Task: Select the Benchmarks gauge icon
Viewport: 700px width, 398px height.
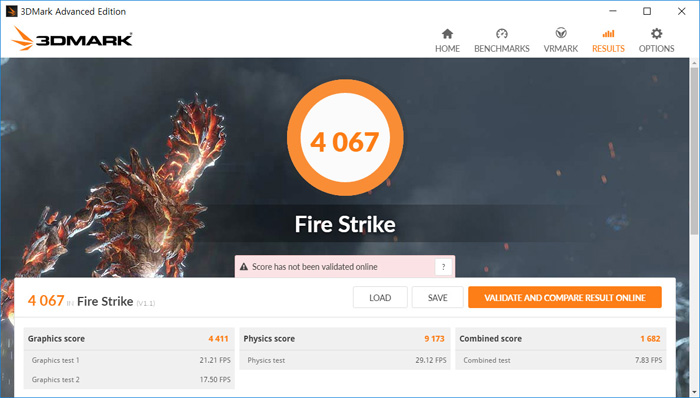Action: coord(502,34)
